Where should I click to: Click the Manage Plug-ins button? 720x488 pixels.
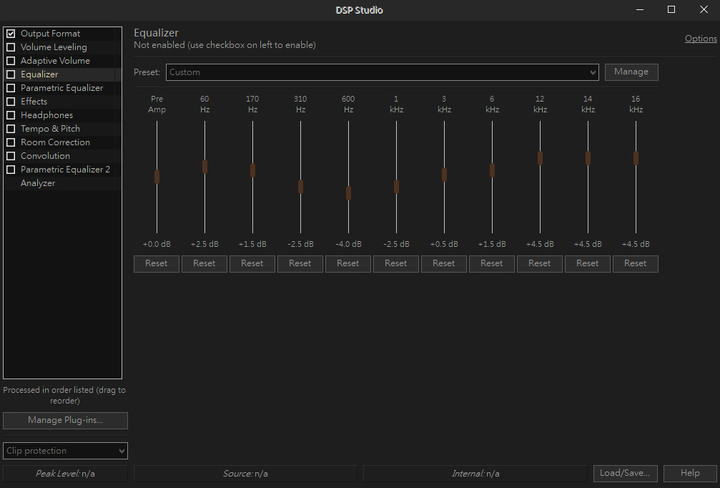pyautogui.click(x=65, y=421)
